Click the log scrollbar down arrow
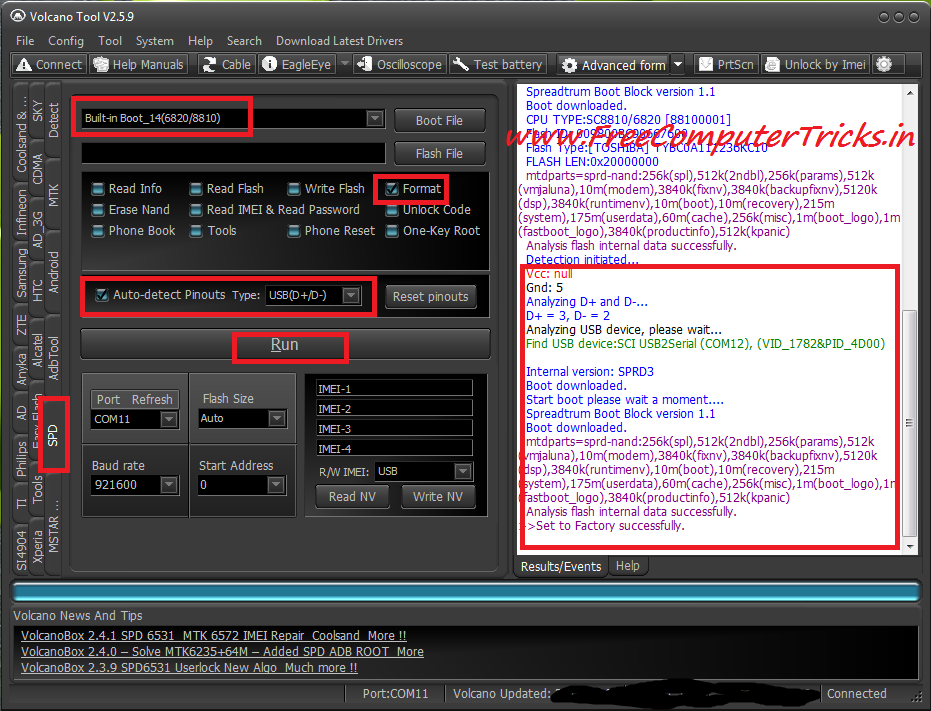 click(910, 546)
